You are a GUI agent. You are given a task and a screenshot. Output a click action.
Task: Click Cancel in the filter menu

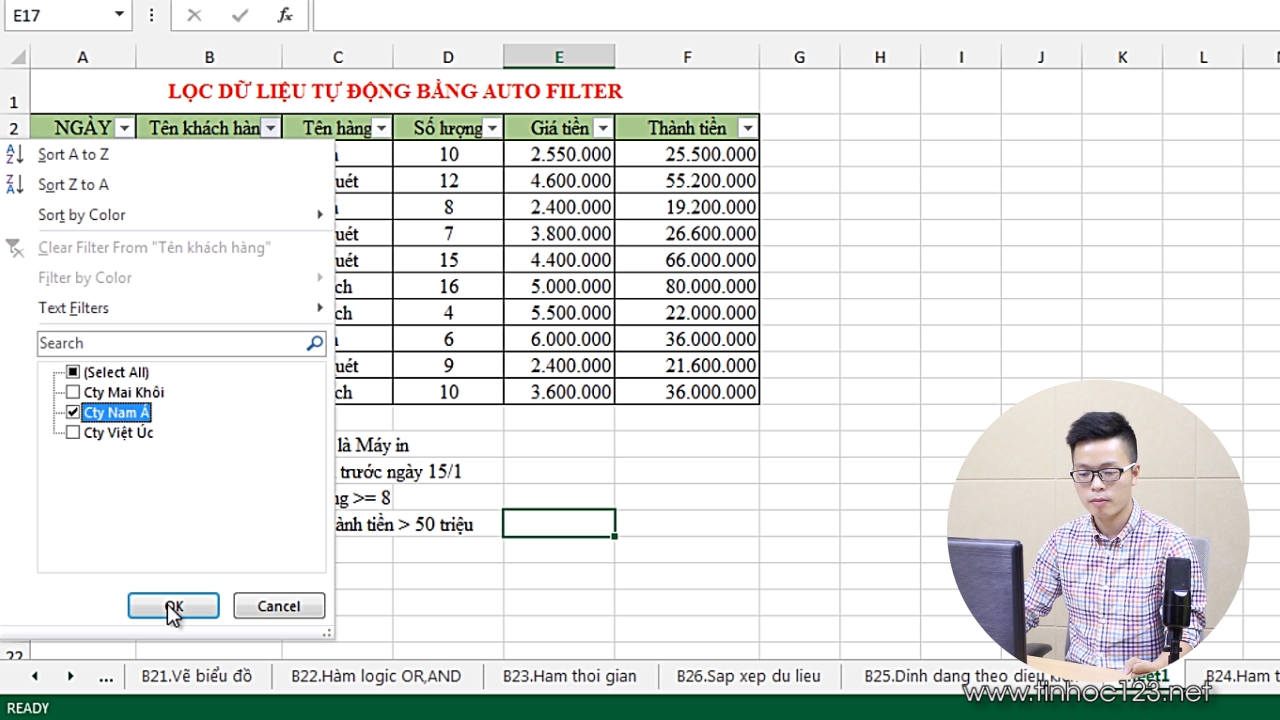tap(279, 606)
